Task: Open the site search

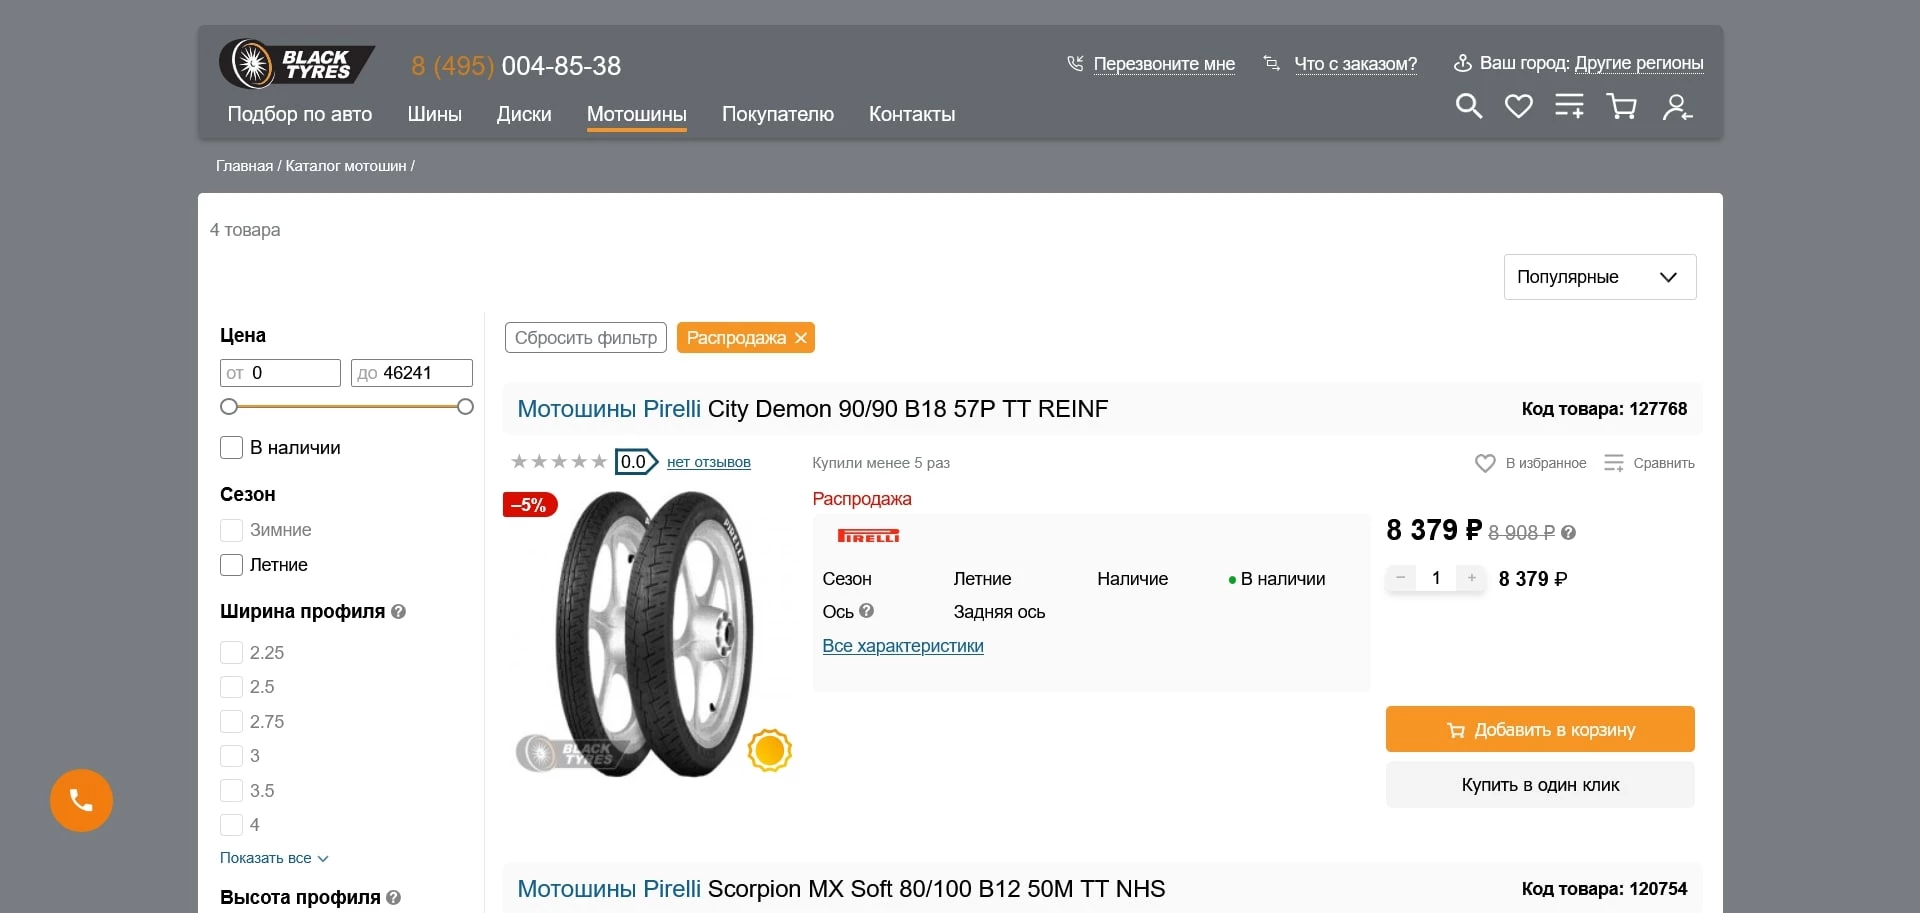Action: (1467, 106)
